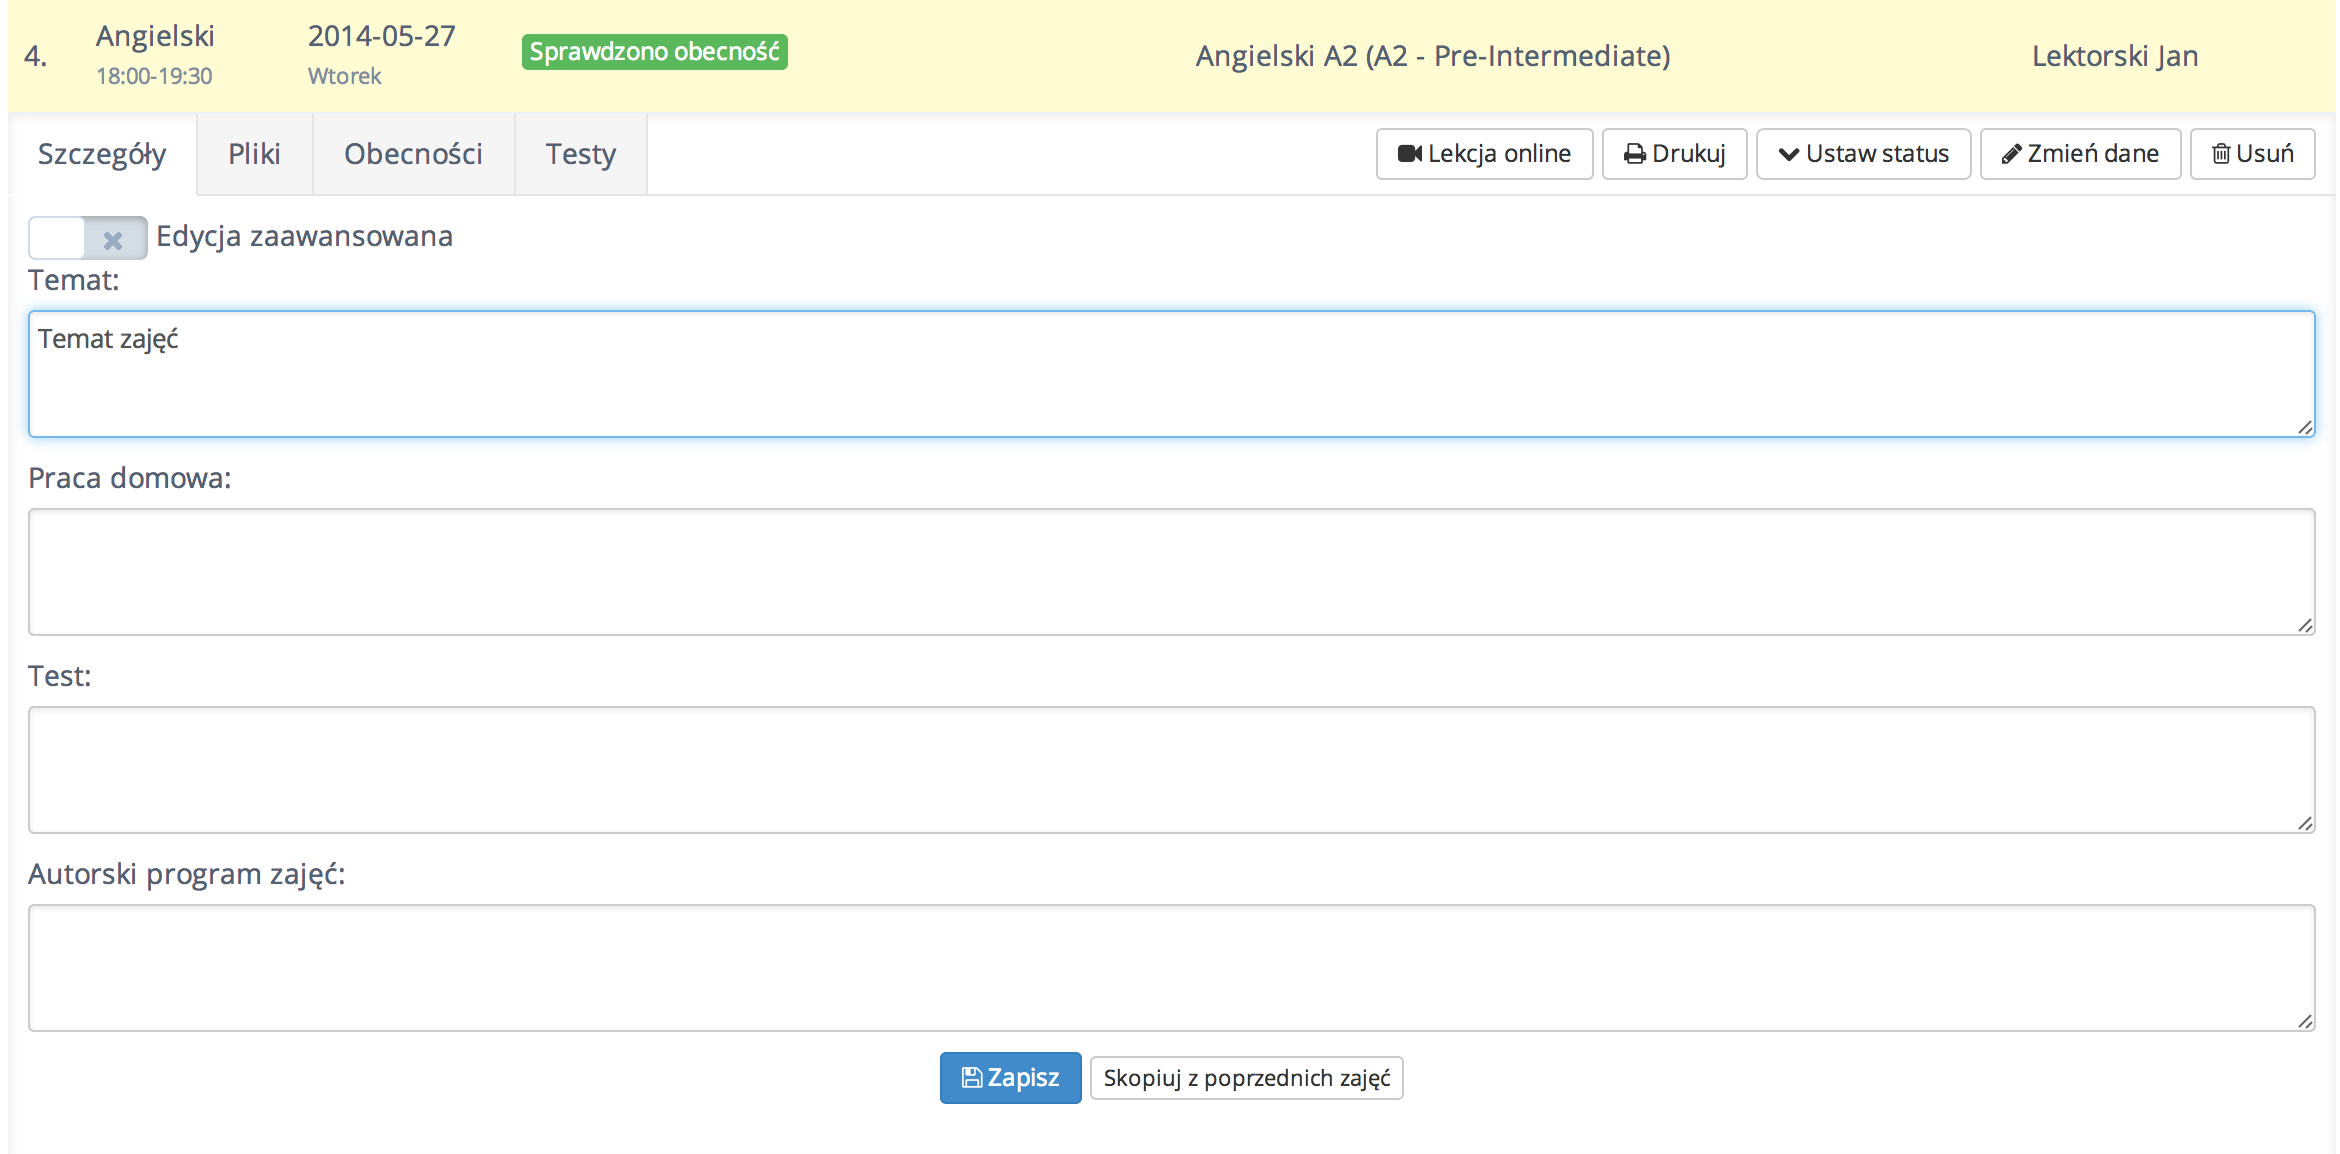Click the pencil icon on Zmień dane
Image resolution: width=2340 pixels, height=1154 pixels.
(x=2011, y=154)
